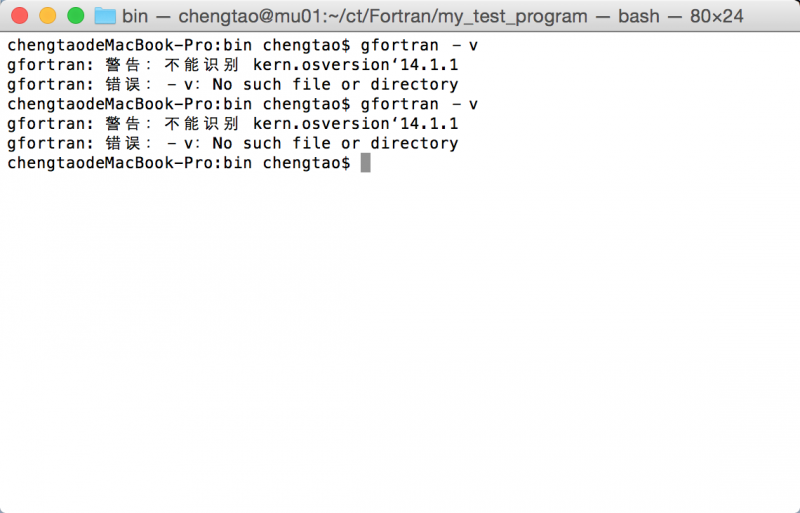Click second 'No such file or directory' error
The image size is (800, 513).
click(233, 143)
